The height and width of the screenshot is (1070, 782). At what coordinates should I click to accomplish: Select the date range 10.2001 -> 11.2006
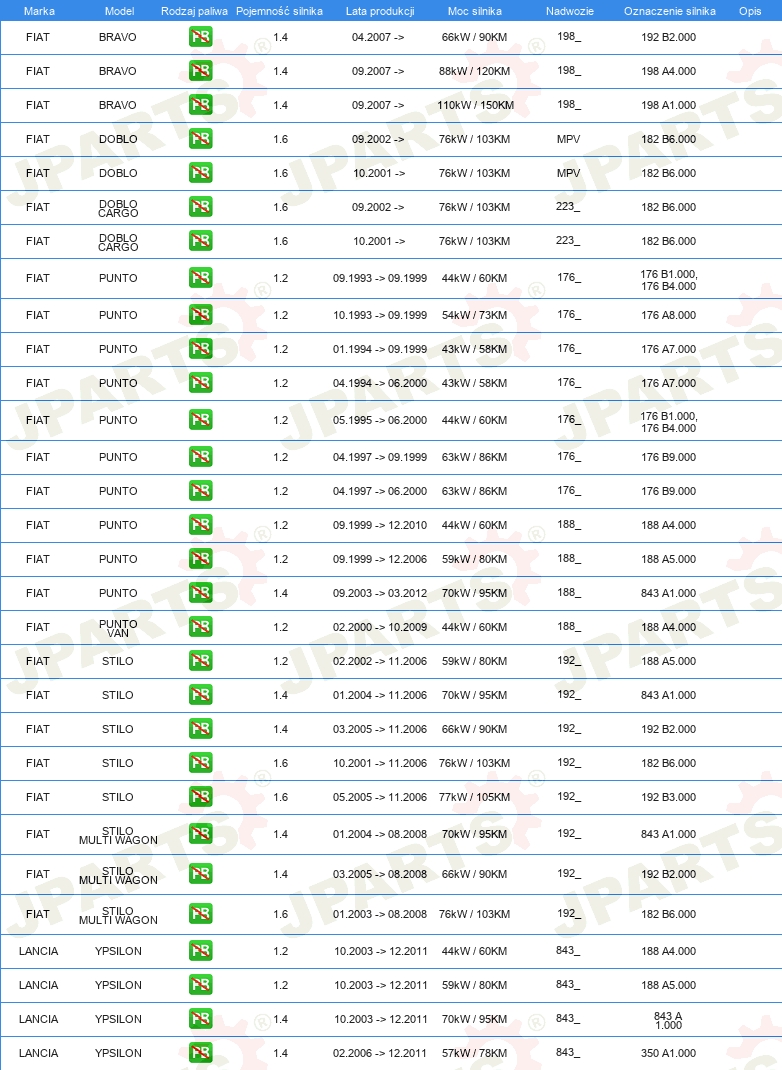(380, 764)
